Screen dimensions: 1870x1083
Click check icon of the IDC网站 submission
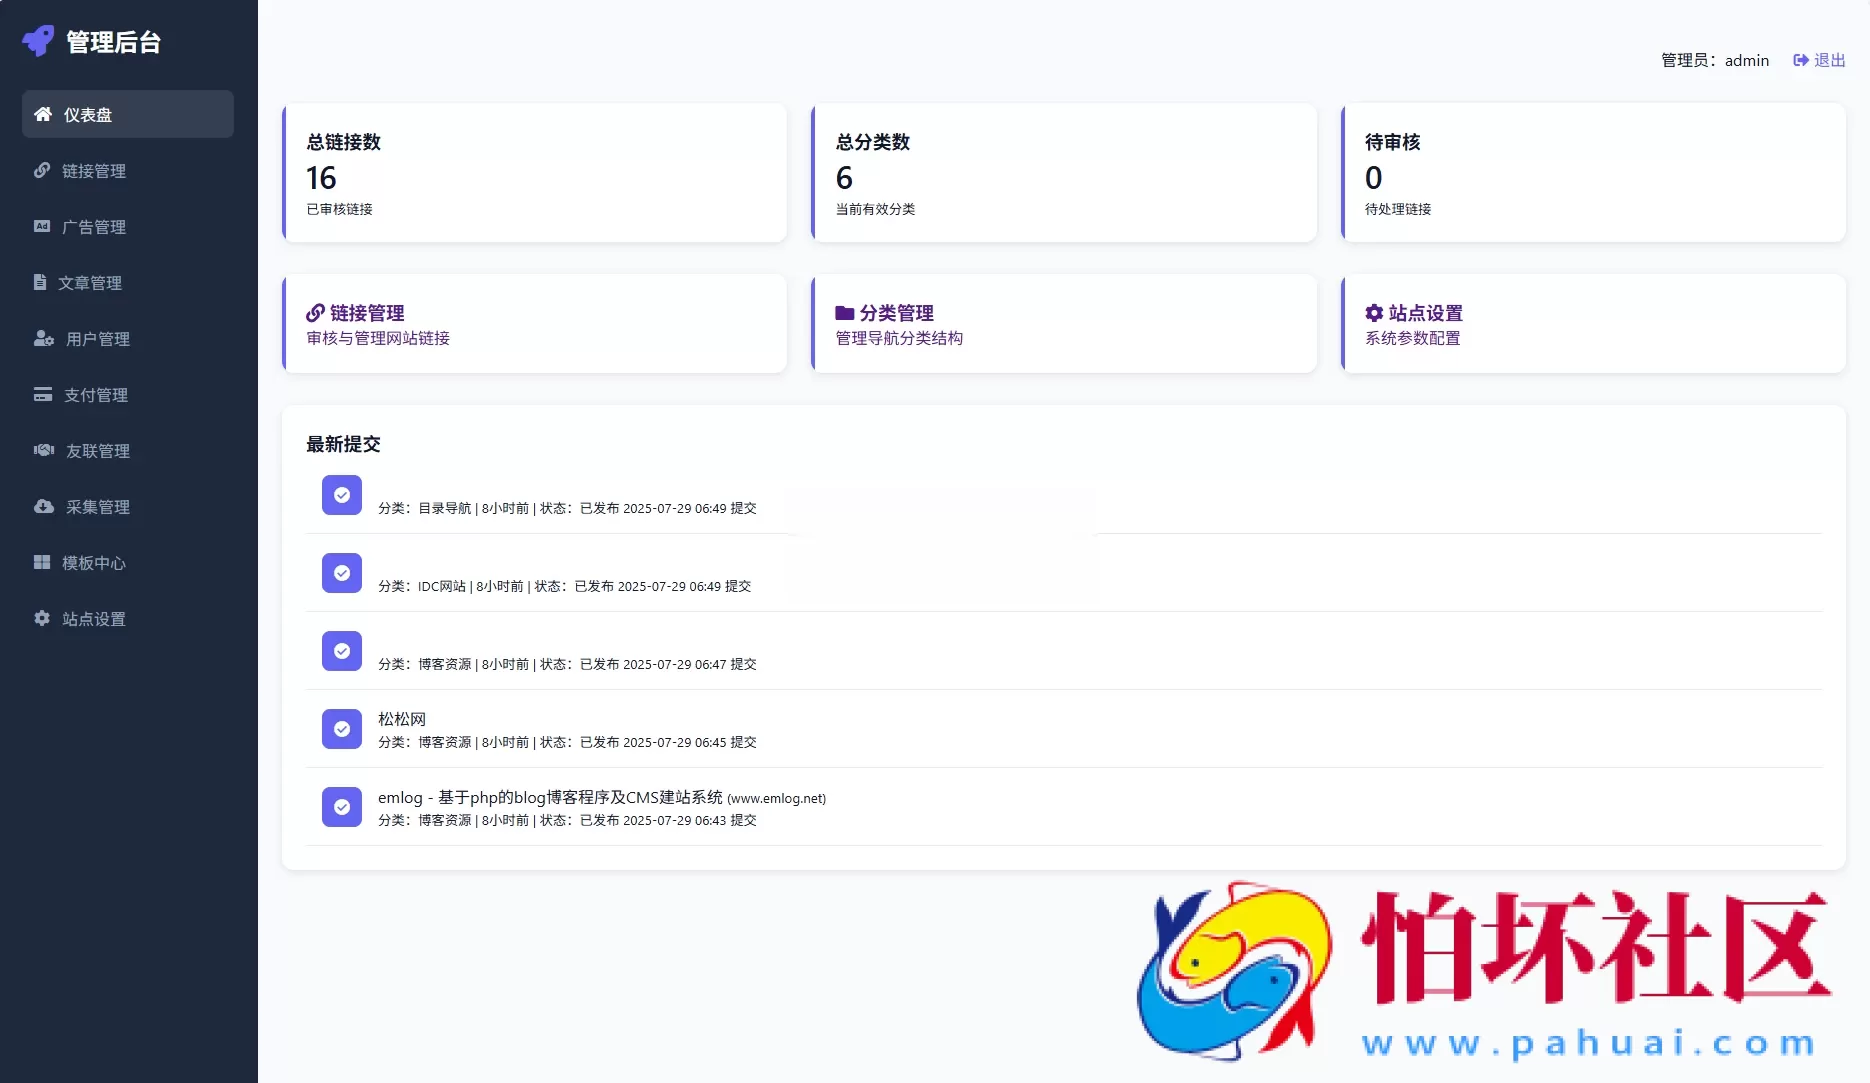[x=342, y=573]
